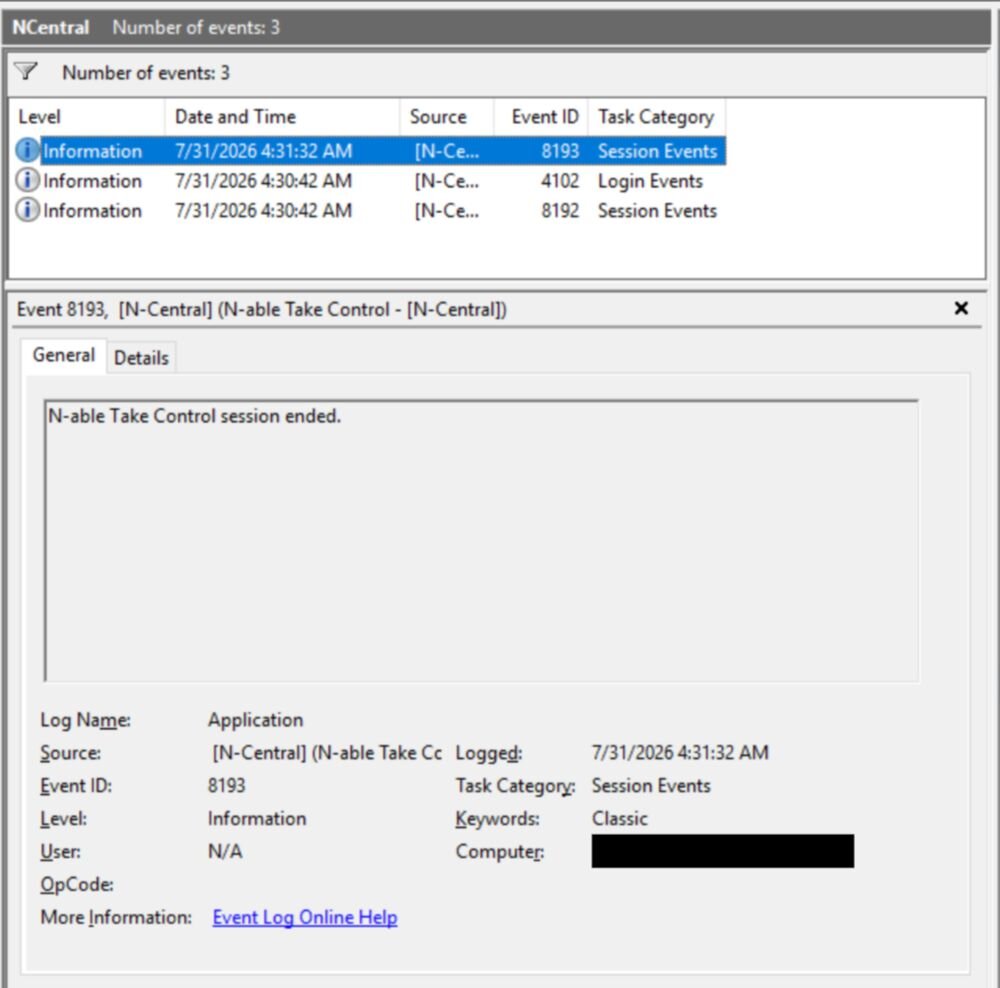Switch to the Details tab
1000x988 pixels.
[141, 357]
